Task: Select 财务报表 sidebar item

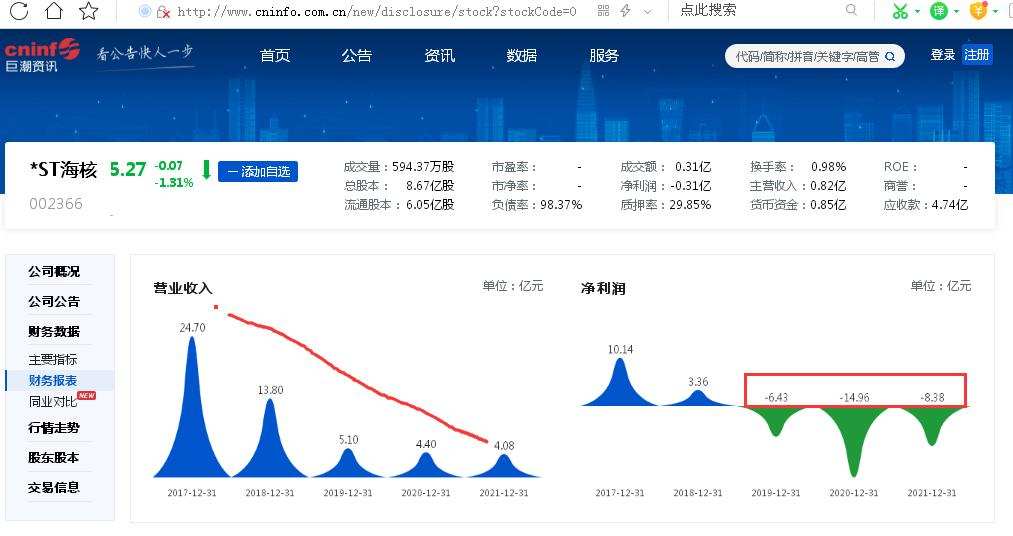Action: (53, 381)
